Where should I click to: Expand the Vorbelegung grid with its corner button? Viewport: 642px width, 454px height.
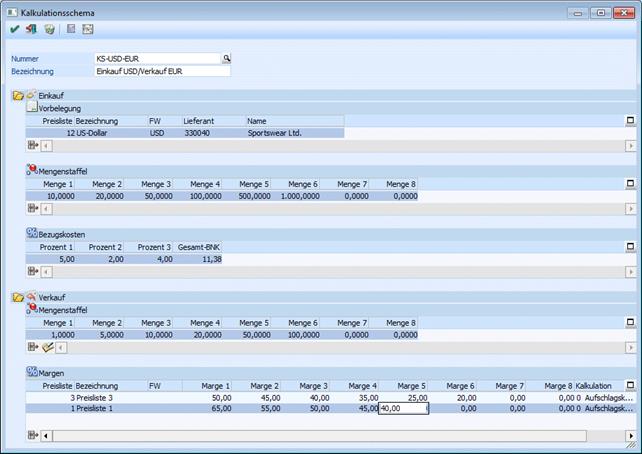click(630, 120)
